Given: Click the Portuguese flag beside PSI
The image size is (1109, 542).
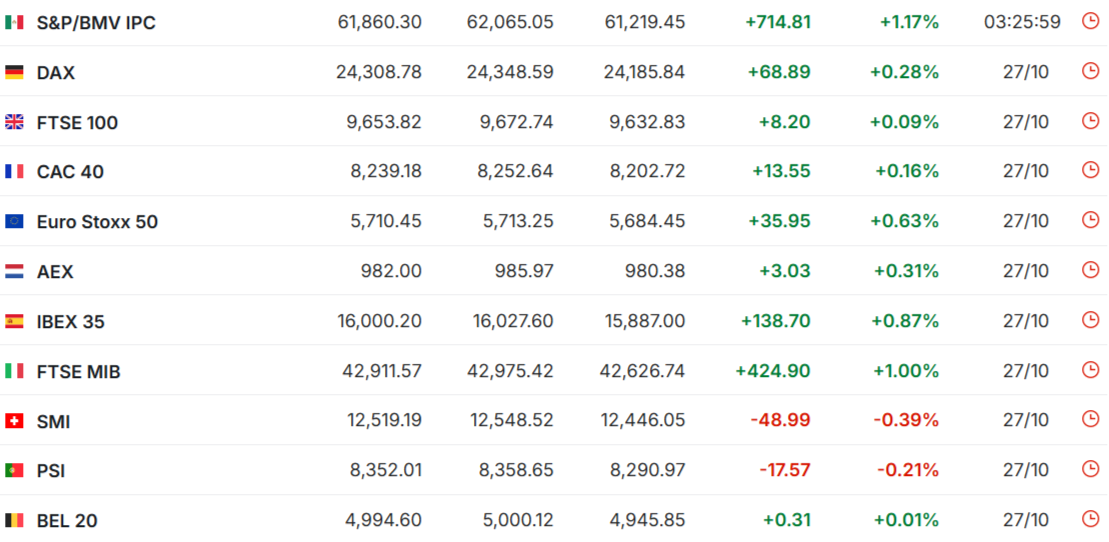Looking at the screenshot, I should pos(14,470).
